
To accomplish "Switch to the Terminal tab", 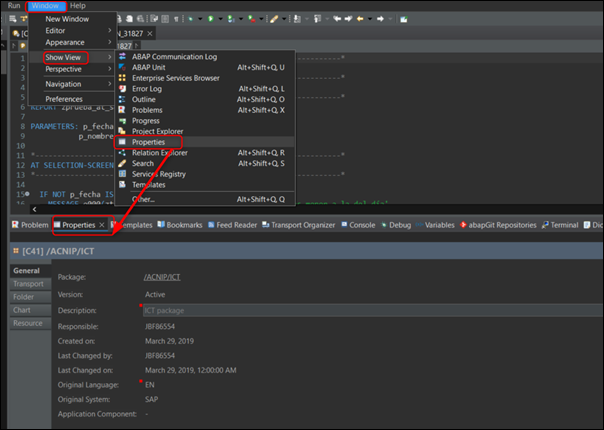I will coord(560,225).
